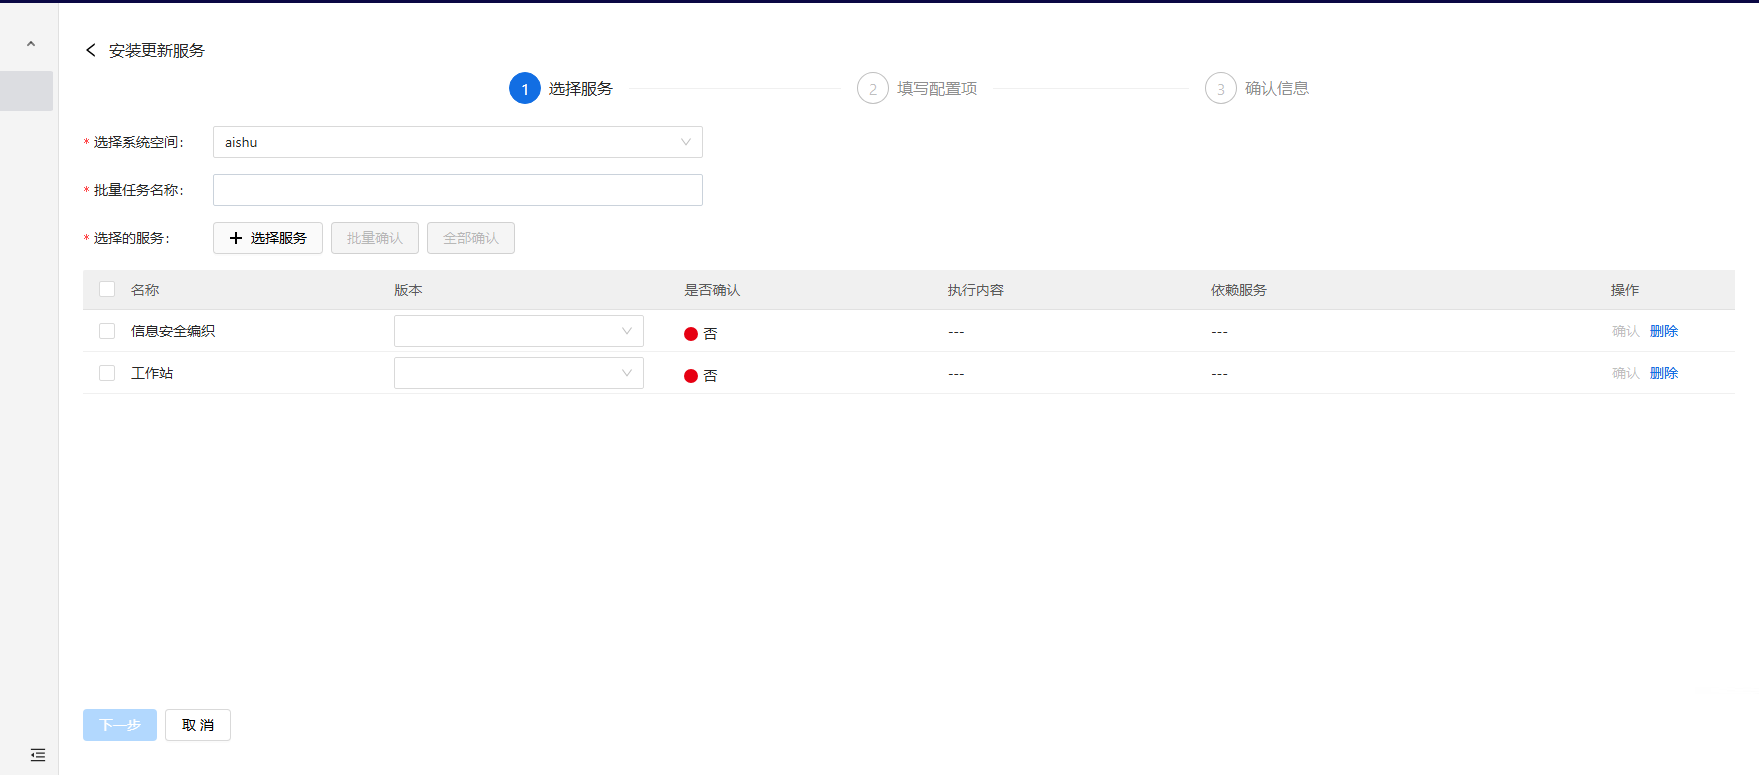The height and width of the screenshot is (775, 1759).
Task: Select the highlighted sidebar menu item
Action: [27, 91]
